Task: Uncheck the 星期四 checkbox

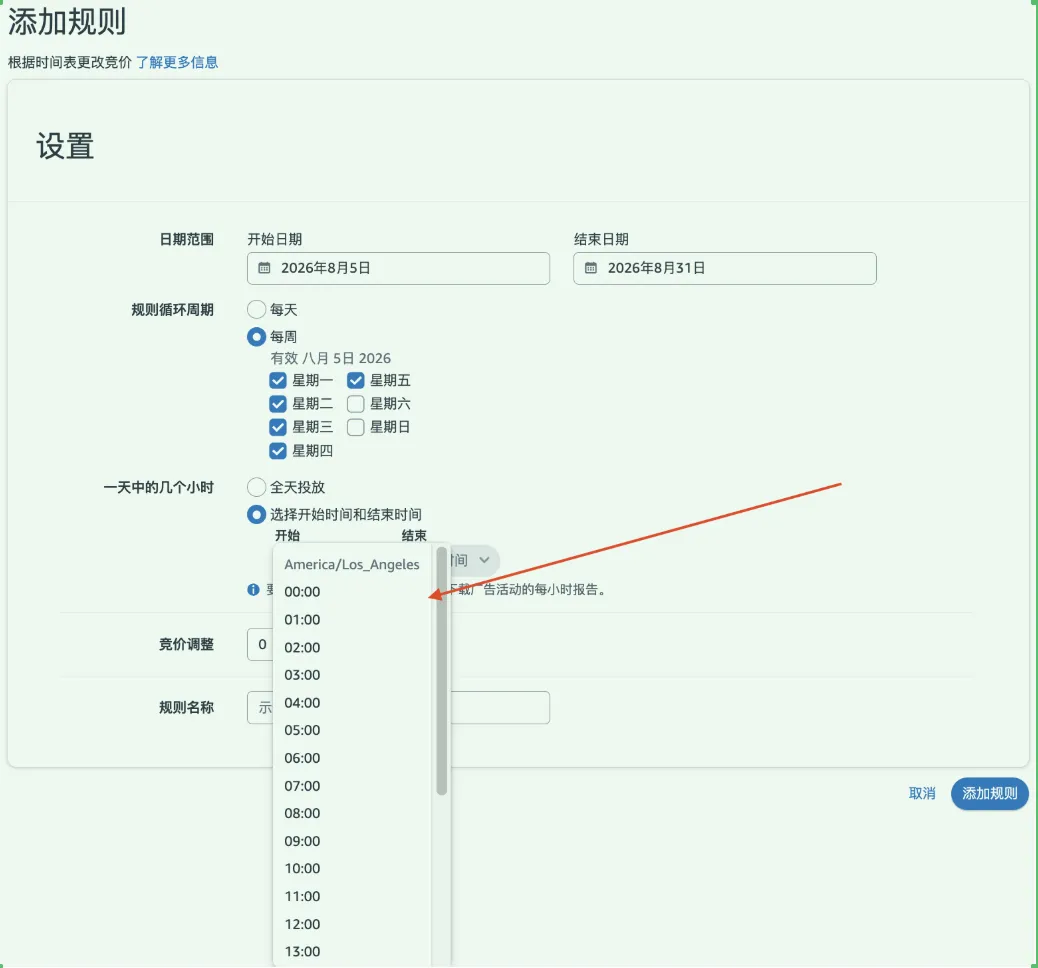Action: coord(278,451)
